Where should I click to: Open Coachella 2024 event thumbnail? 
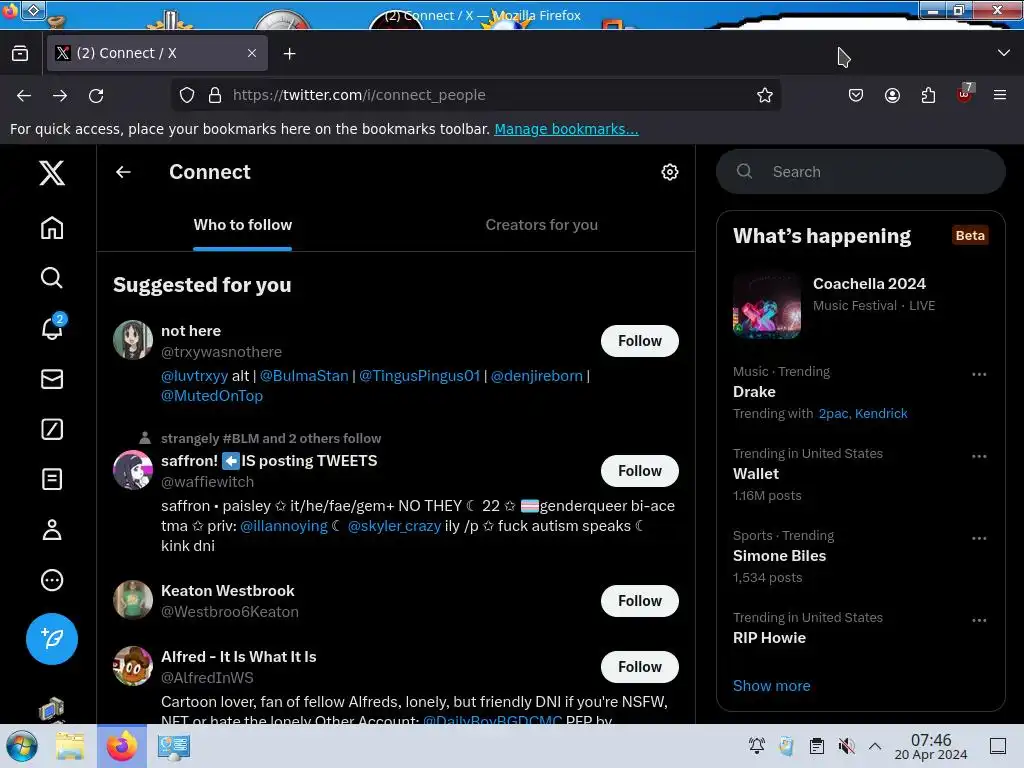click(x=767, y=305)
